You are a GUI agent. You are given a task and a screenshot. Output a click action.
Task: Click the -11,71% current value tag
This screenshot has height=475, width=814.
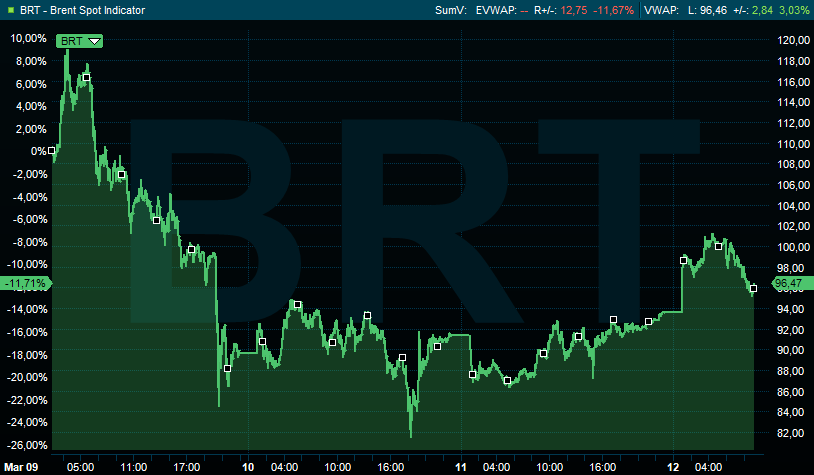[25, 284]
